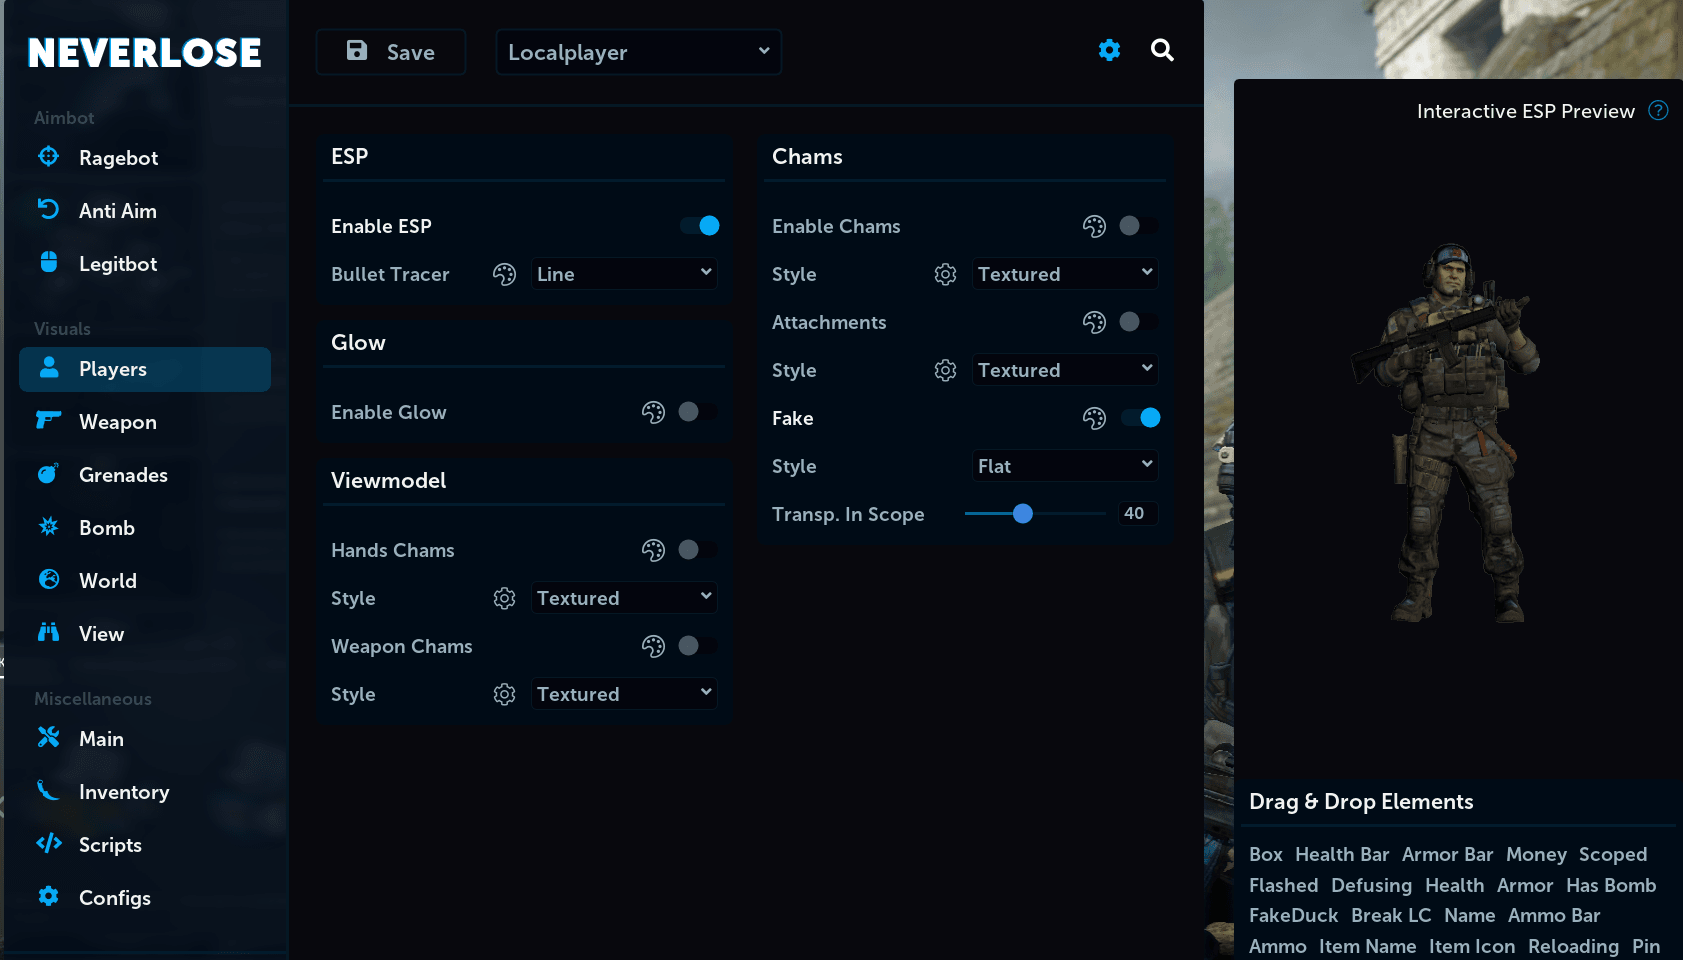The width and height of the screenshot is (1683, 960).
Task: Open Hands Chams Style gear settings
Action: tap(505, 598)
